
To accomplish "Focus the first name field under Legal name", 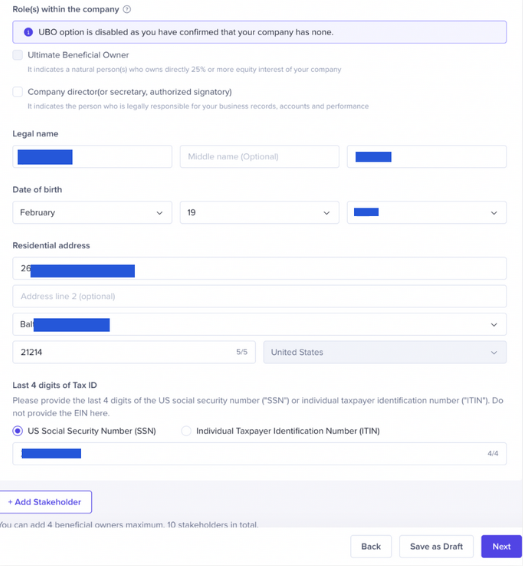I will [92, 157].
